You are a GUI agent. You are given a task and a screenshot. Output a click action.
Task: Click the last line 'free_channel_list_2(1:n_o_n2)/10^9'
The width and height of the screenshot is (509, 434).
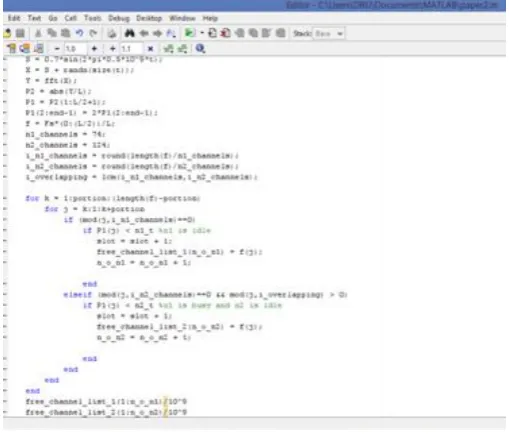point(106,412)
